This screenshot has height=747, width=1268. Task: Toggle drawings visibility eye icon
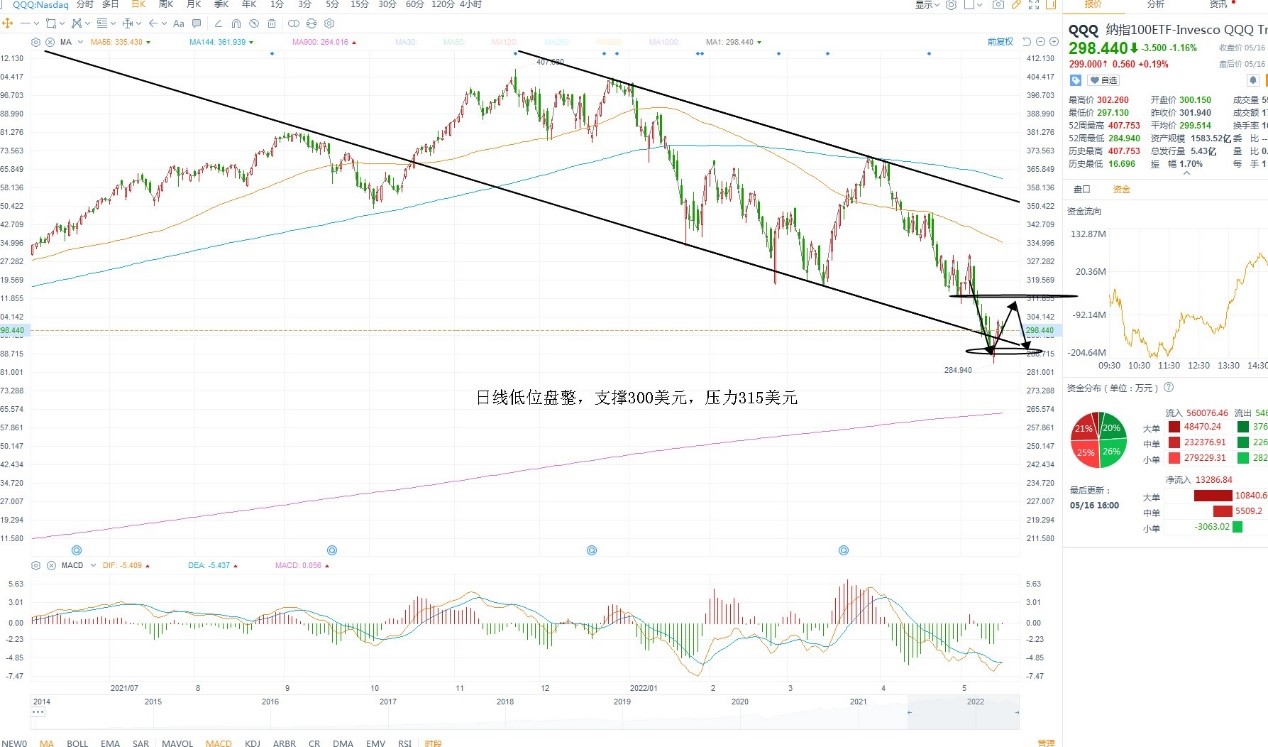[311, 23]
